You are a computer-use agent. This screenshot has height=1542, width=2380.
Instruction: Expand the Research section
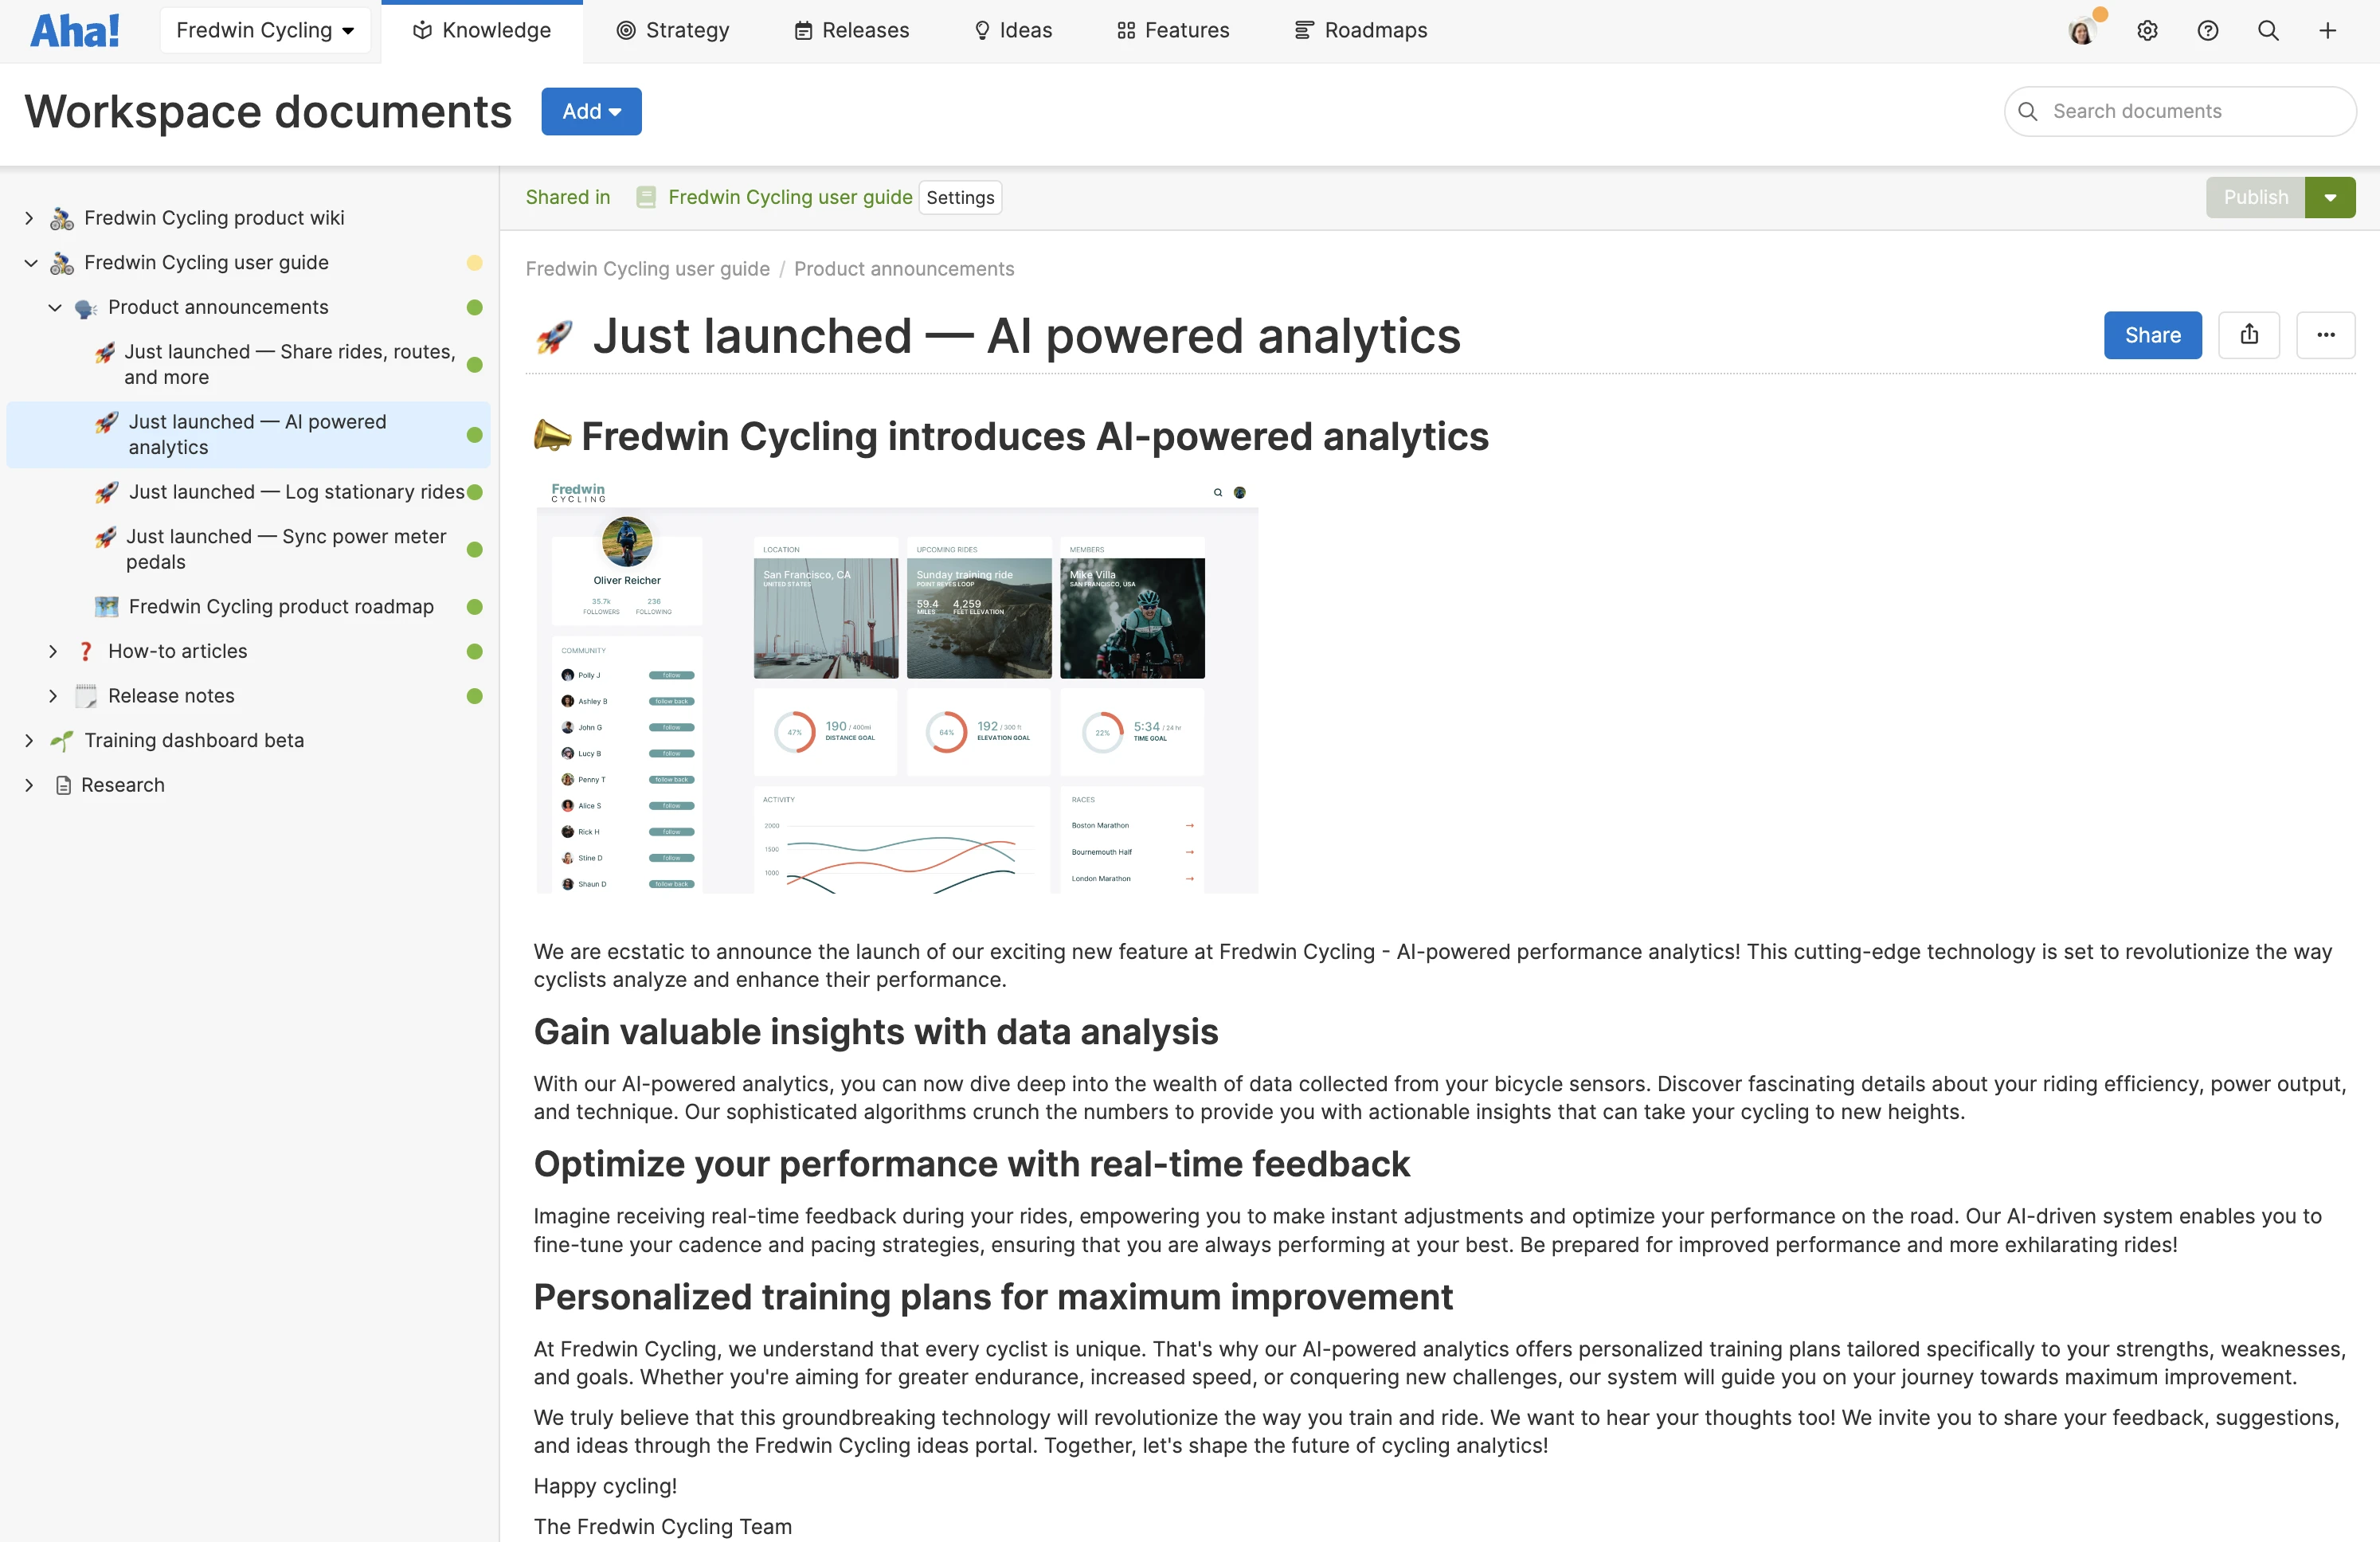click(29, 784)
